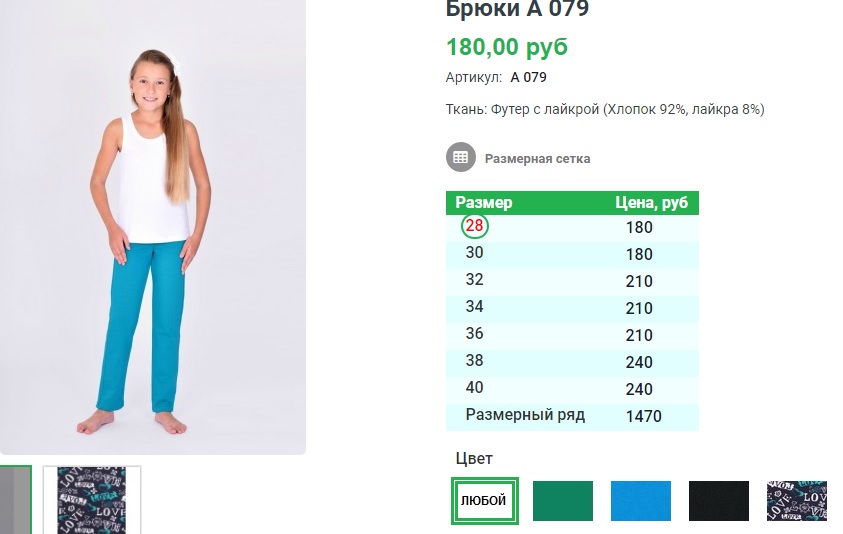Screen dimensions: 843x534
Task: Choose the green color swatch
Action: (x=562, y=501)
